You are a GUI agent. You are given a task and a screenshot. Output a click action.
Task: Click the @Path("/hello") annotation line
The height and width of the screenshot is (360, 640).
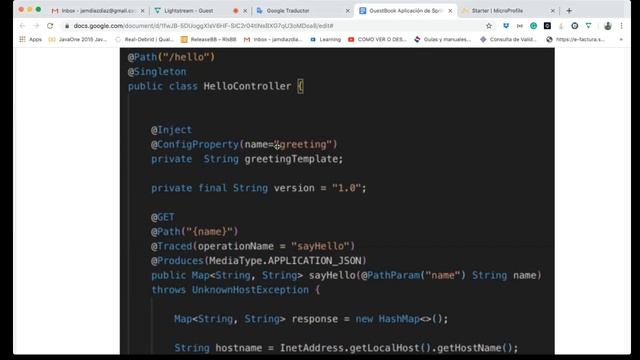click(x=171, y=57)
